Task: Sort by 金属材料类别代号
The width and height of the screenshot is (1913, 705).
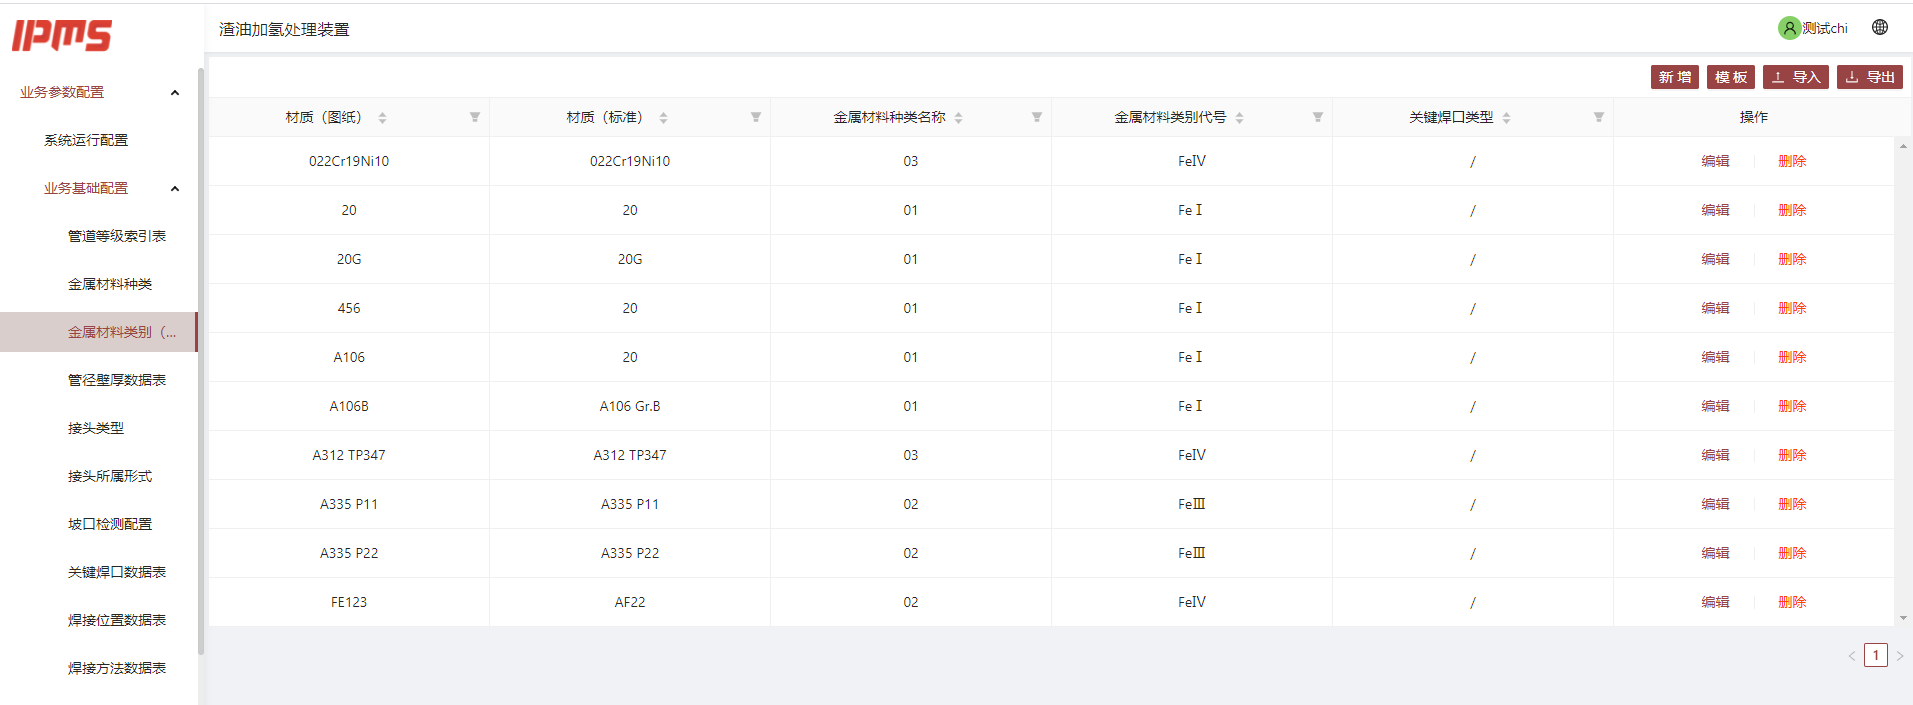Action: (1239, 118)
